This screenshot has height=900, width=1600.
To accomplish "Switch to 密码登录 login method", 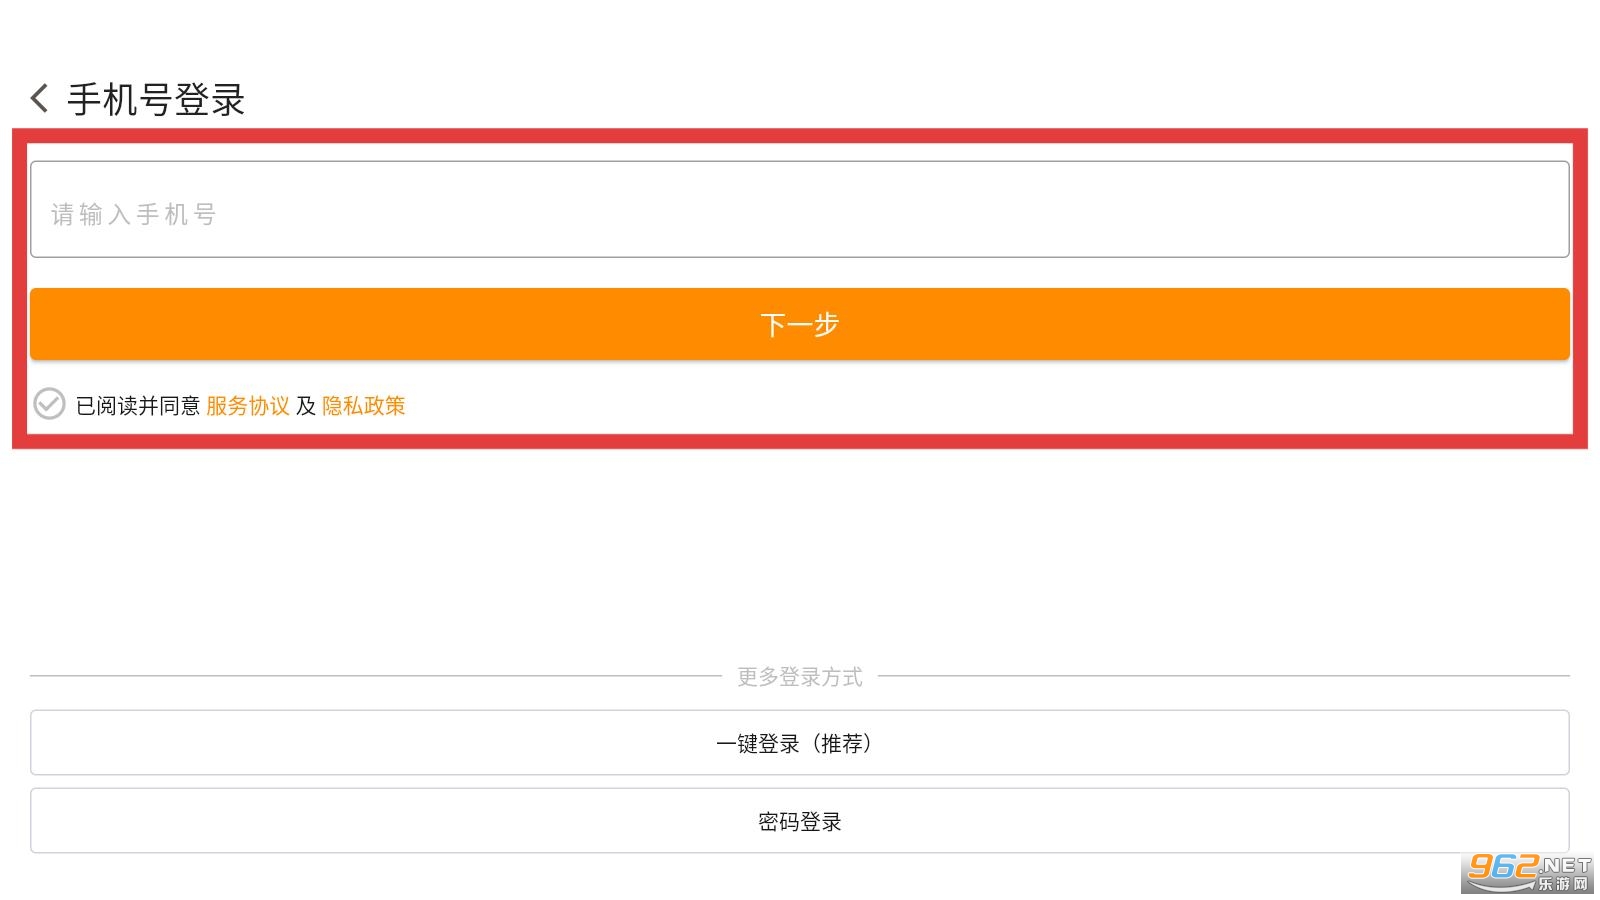I will click(799, 821).
